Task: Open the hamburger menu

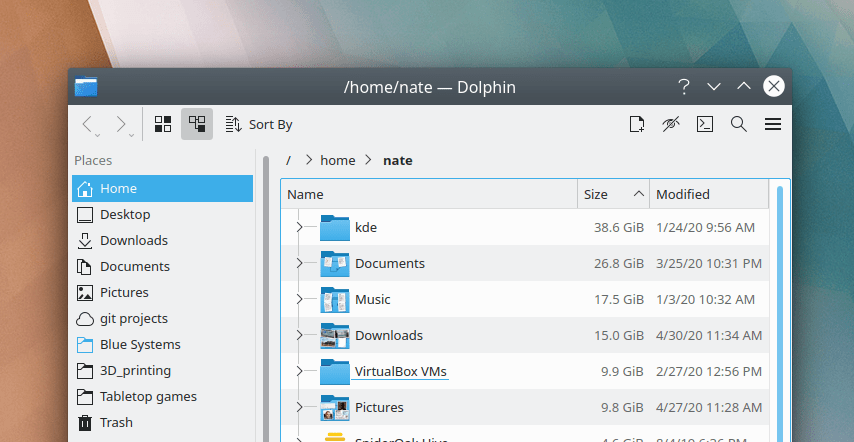Action: [772, 124]
